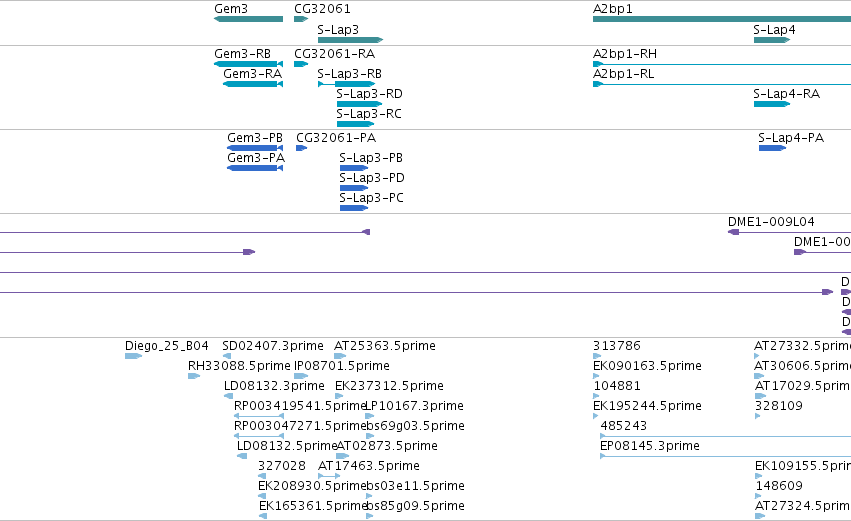Screen dimensions: 851x521
Task: Open the A2bp1-RL transcript label
Action: [x=624, y=74]
